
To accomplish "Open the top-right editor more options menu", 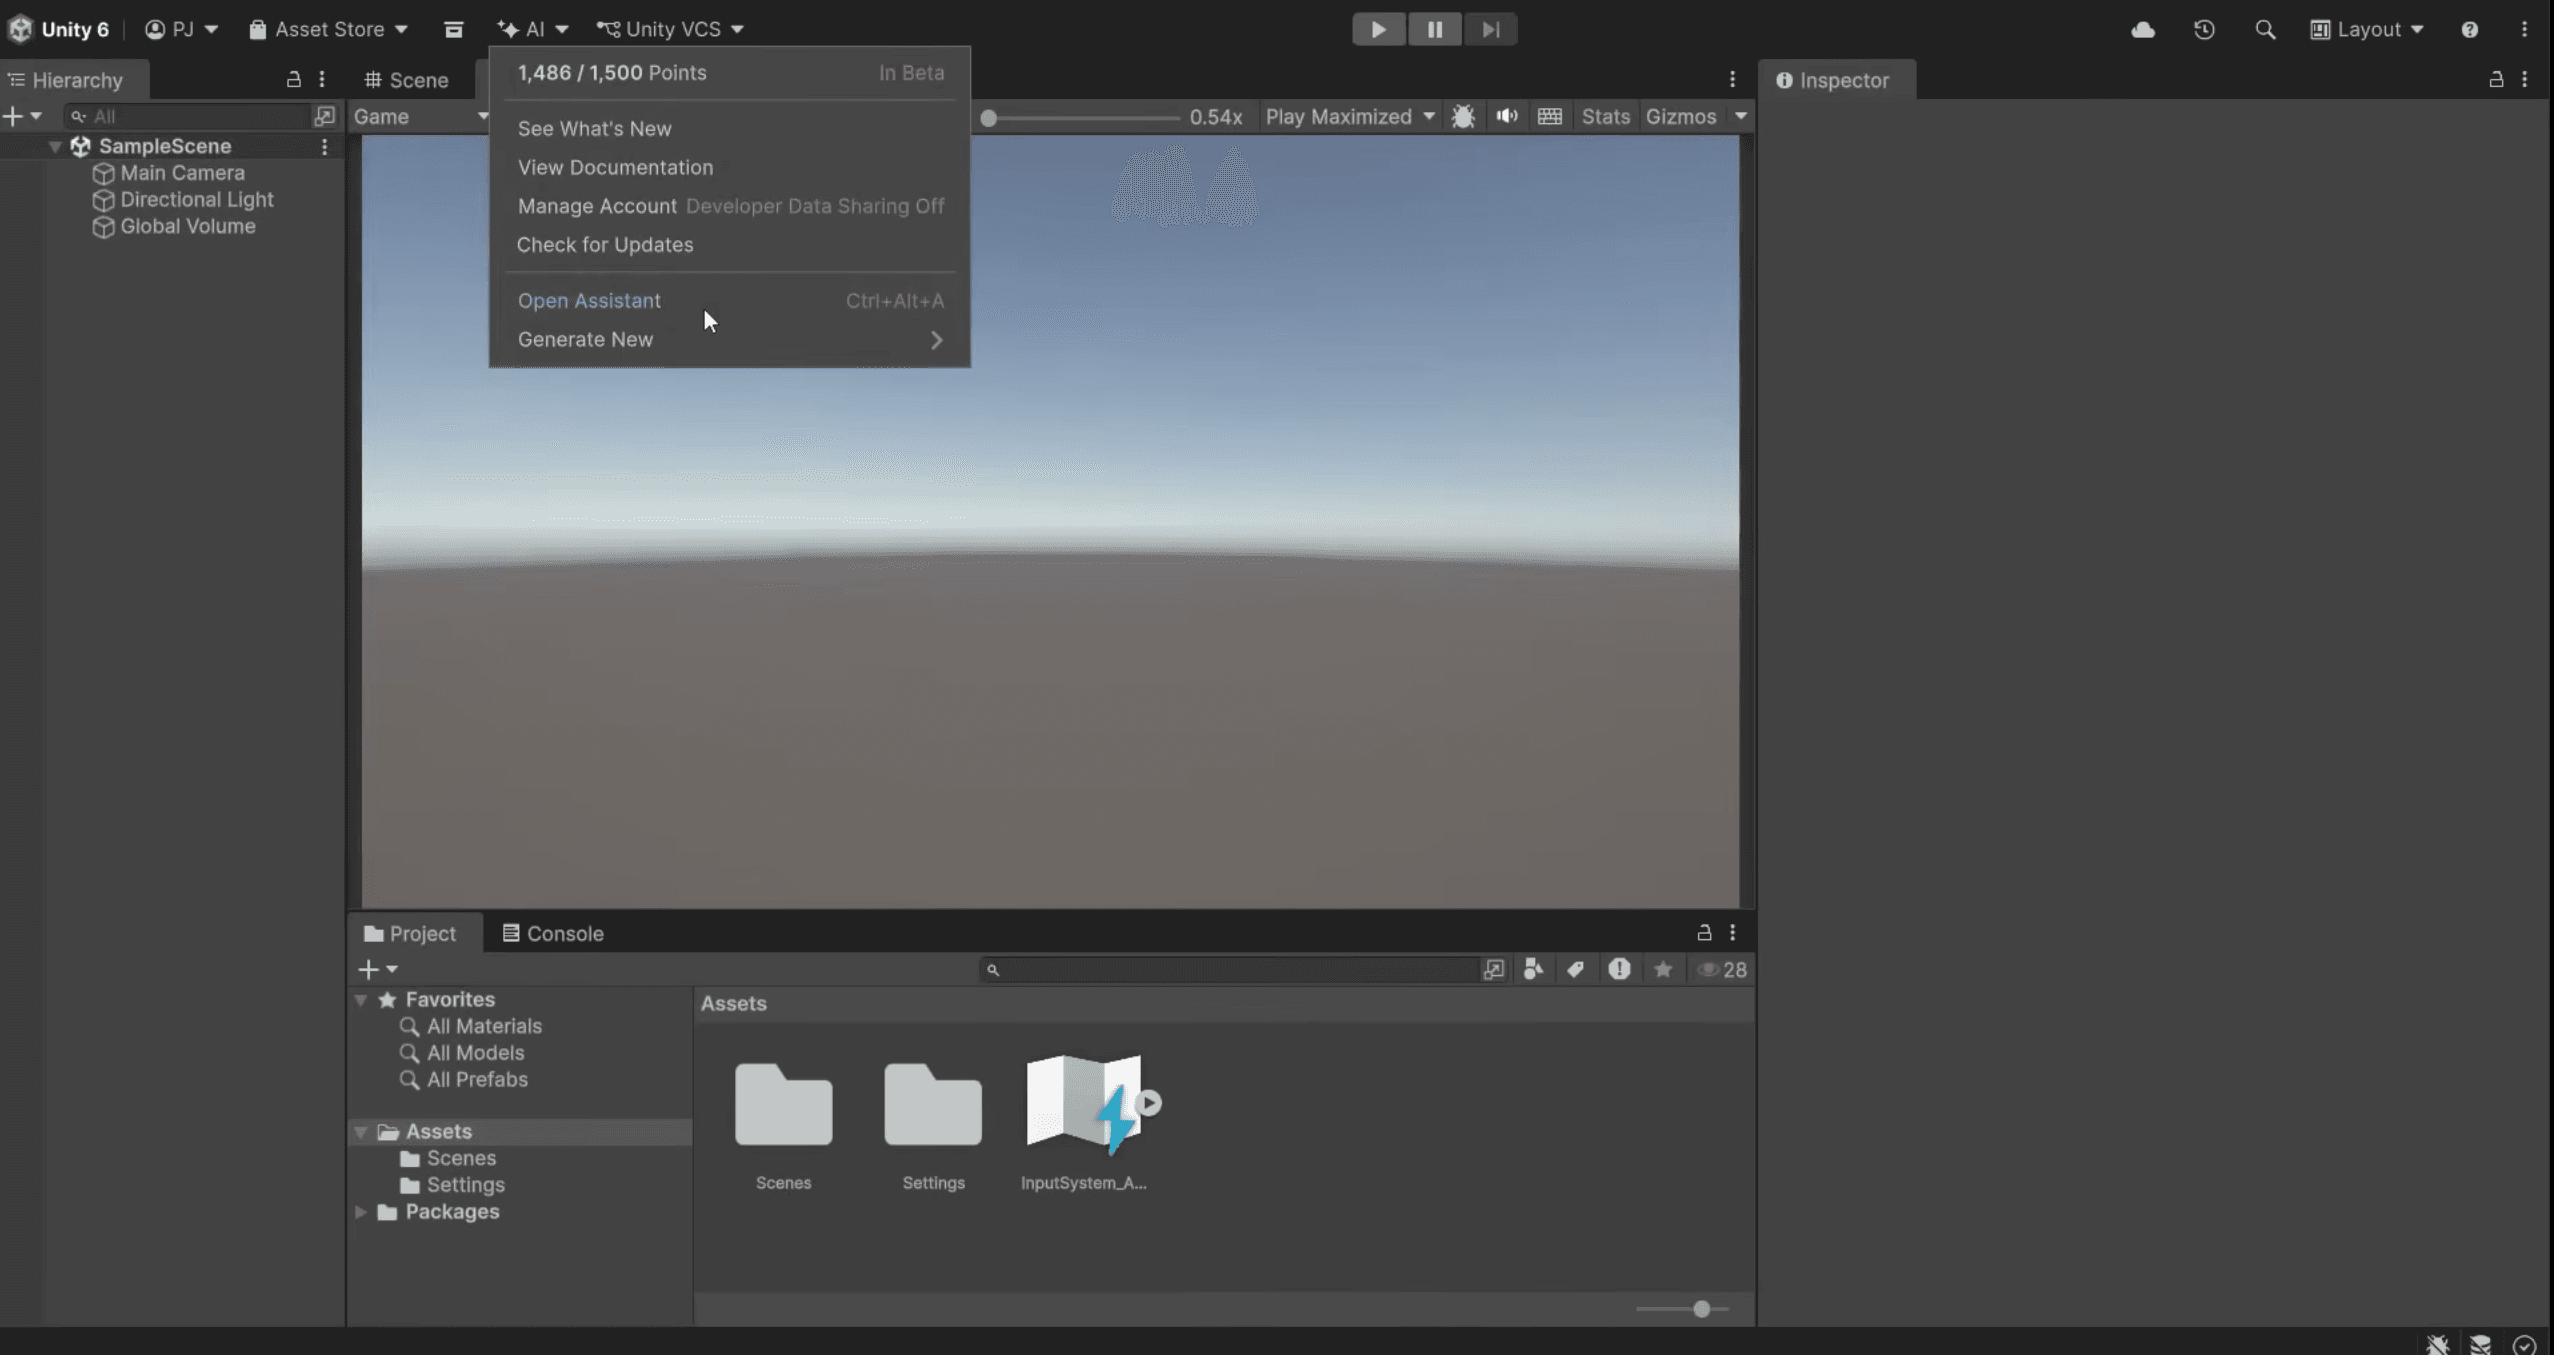I will point(2524,30).
